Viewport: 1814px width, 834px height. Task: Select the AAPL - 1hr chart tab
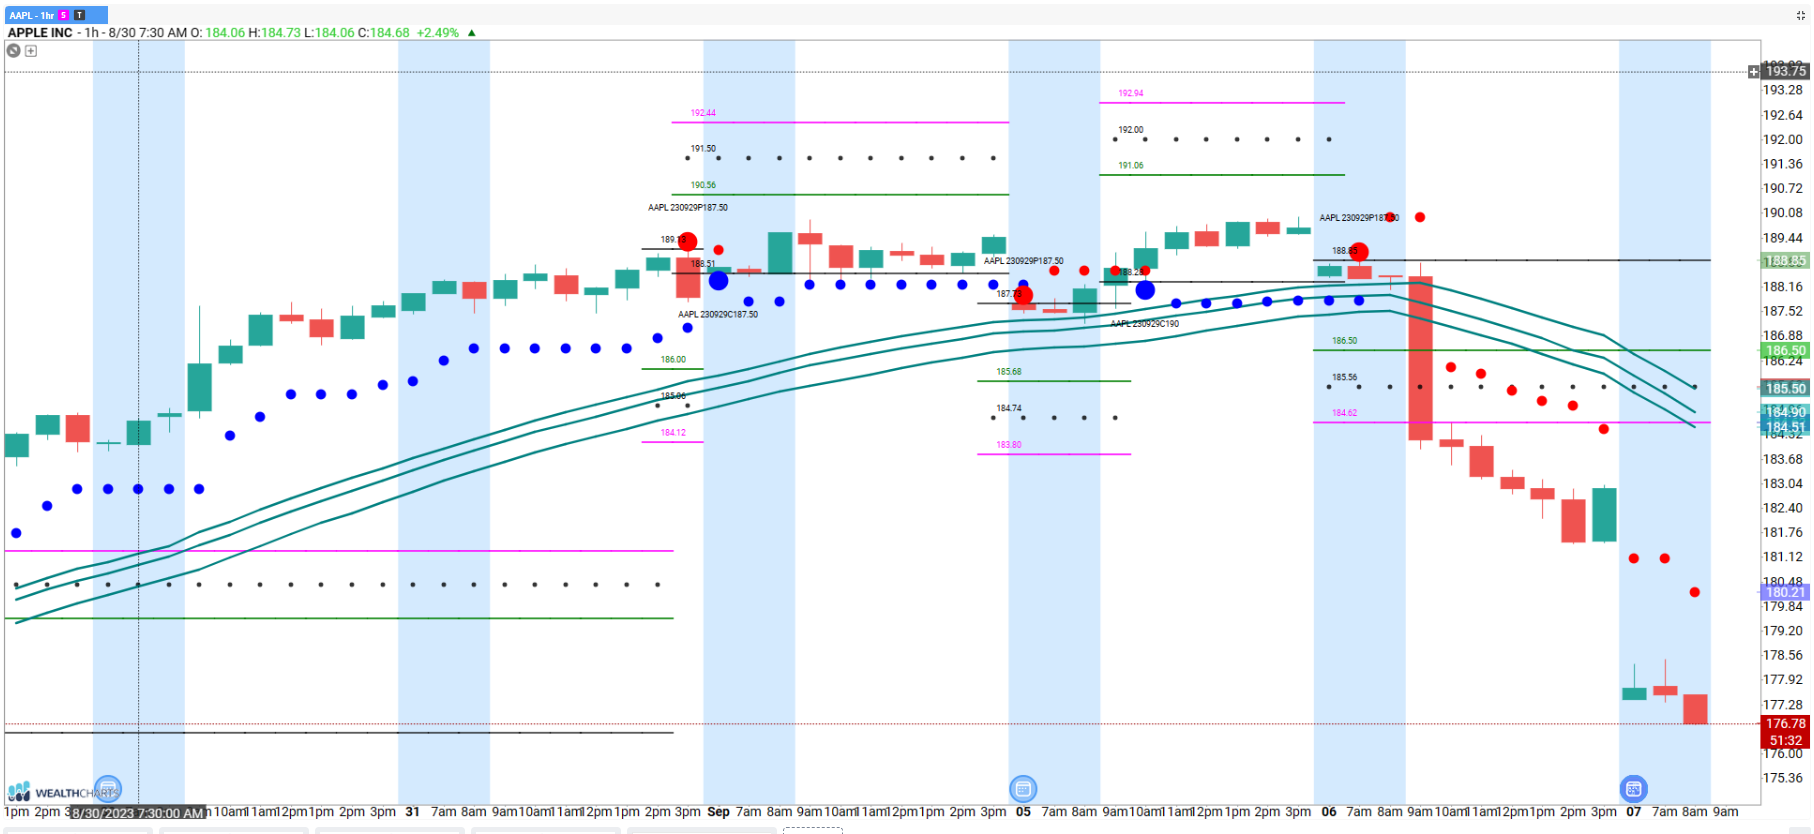pos(55,15)
